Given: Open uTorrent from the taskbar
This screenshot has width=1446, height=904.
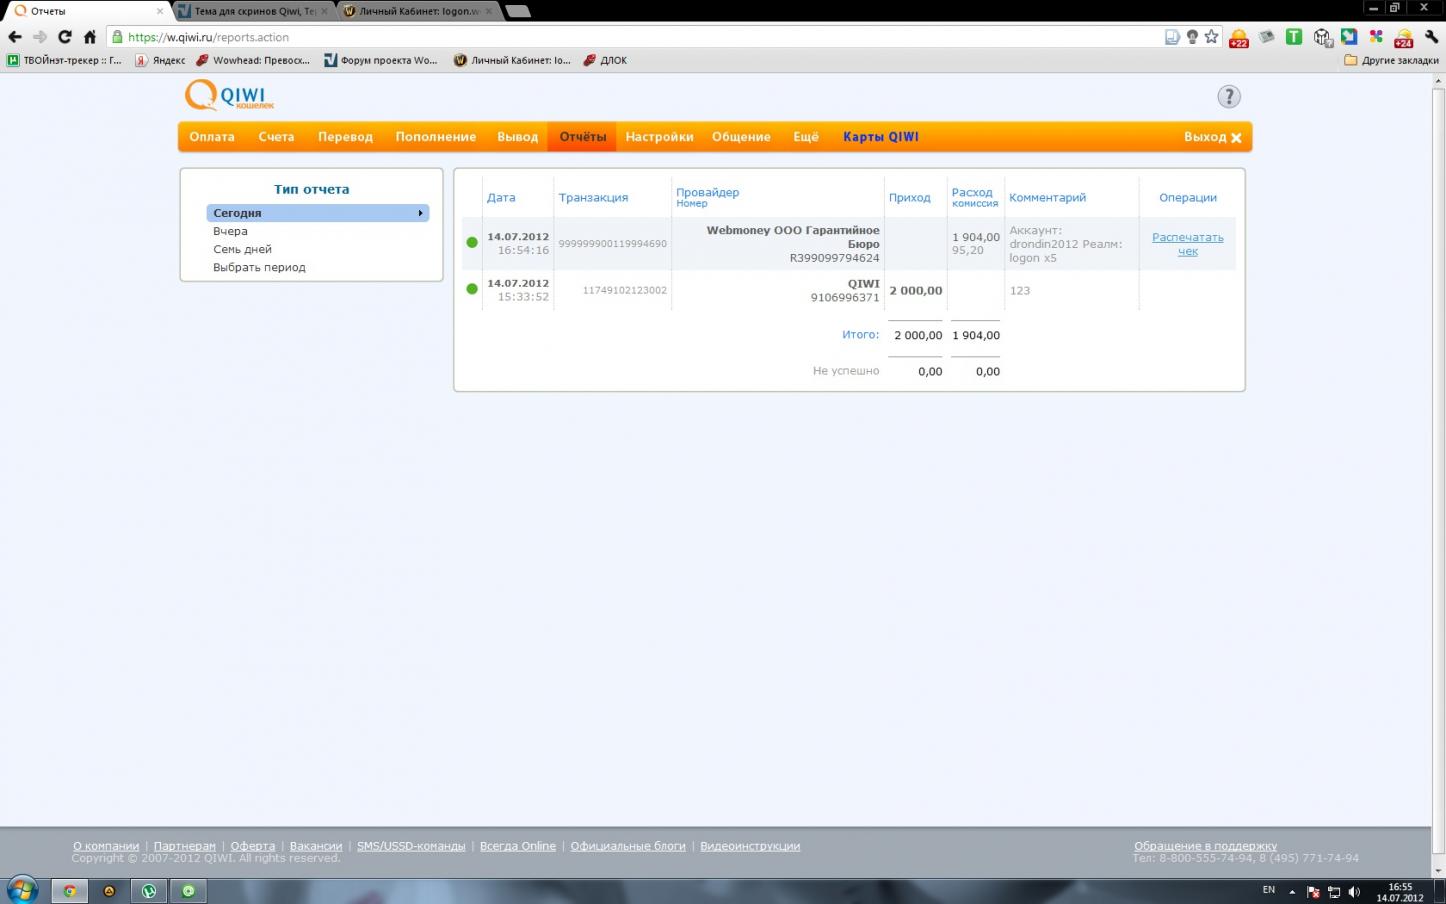Looking at the screenshot, I should tap(149, 890).
